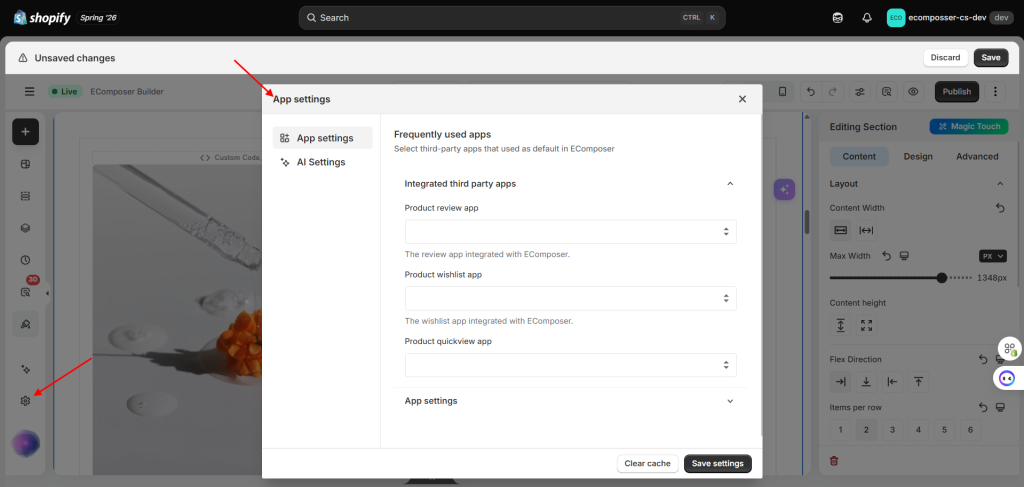Toggle full width content option

point(867,230)
